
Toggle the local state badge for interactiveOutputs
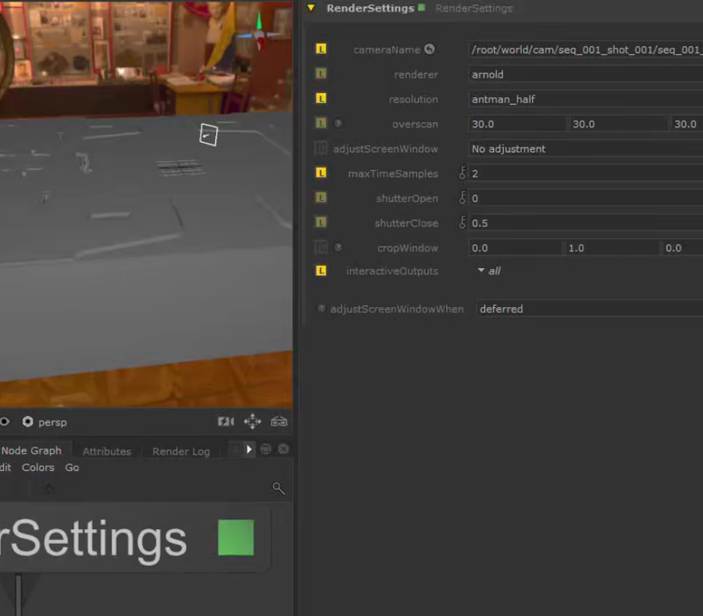click(x=321, y=271)
